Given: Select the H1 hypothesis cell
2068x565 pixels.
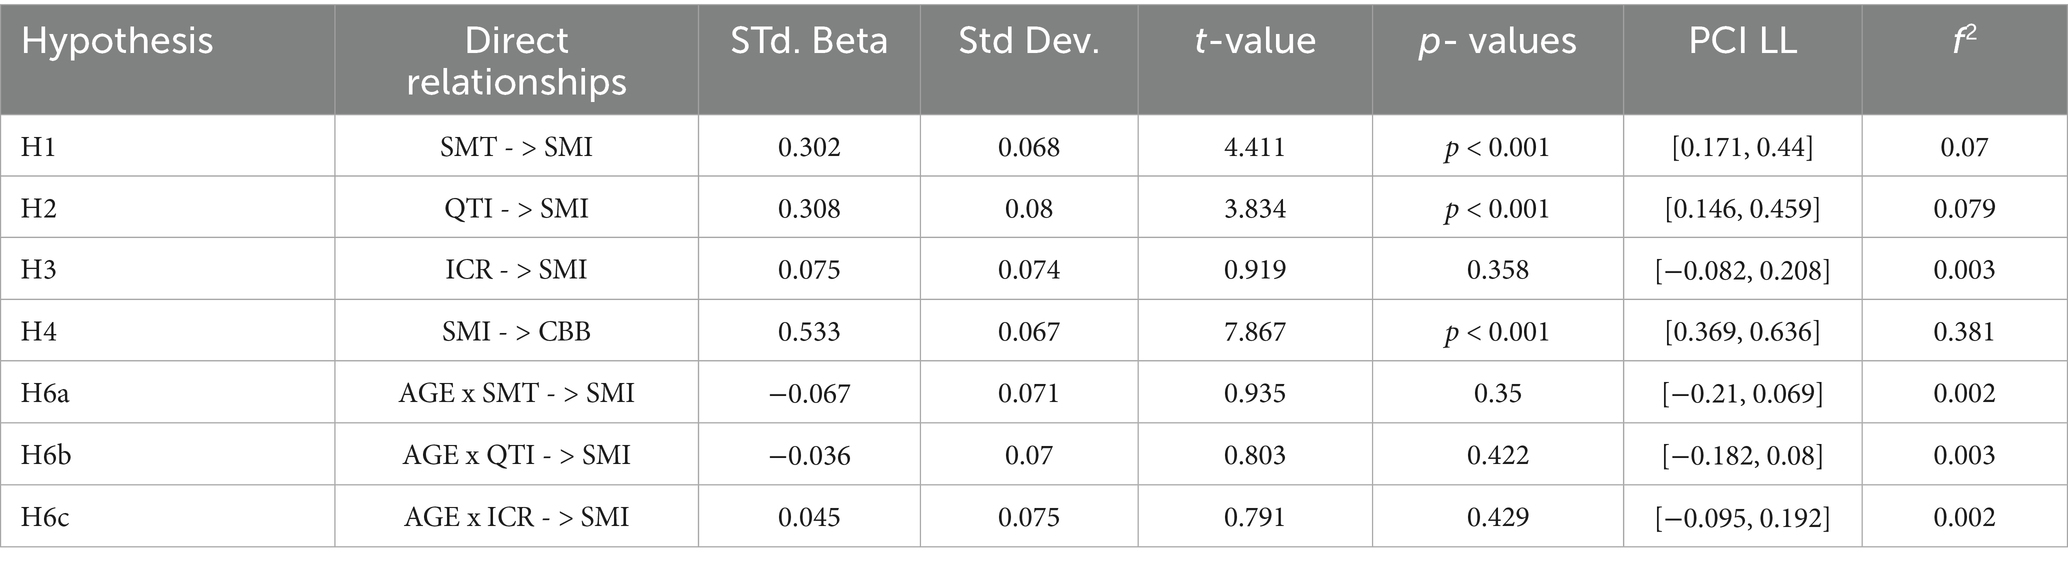Looking at the screenshot, I should coord(38,147).
